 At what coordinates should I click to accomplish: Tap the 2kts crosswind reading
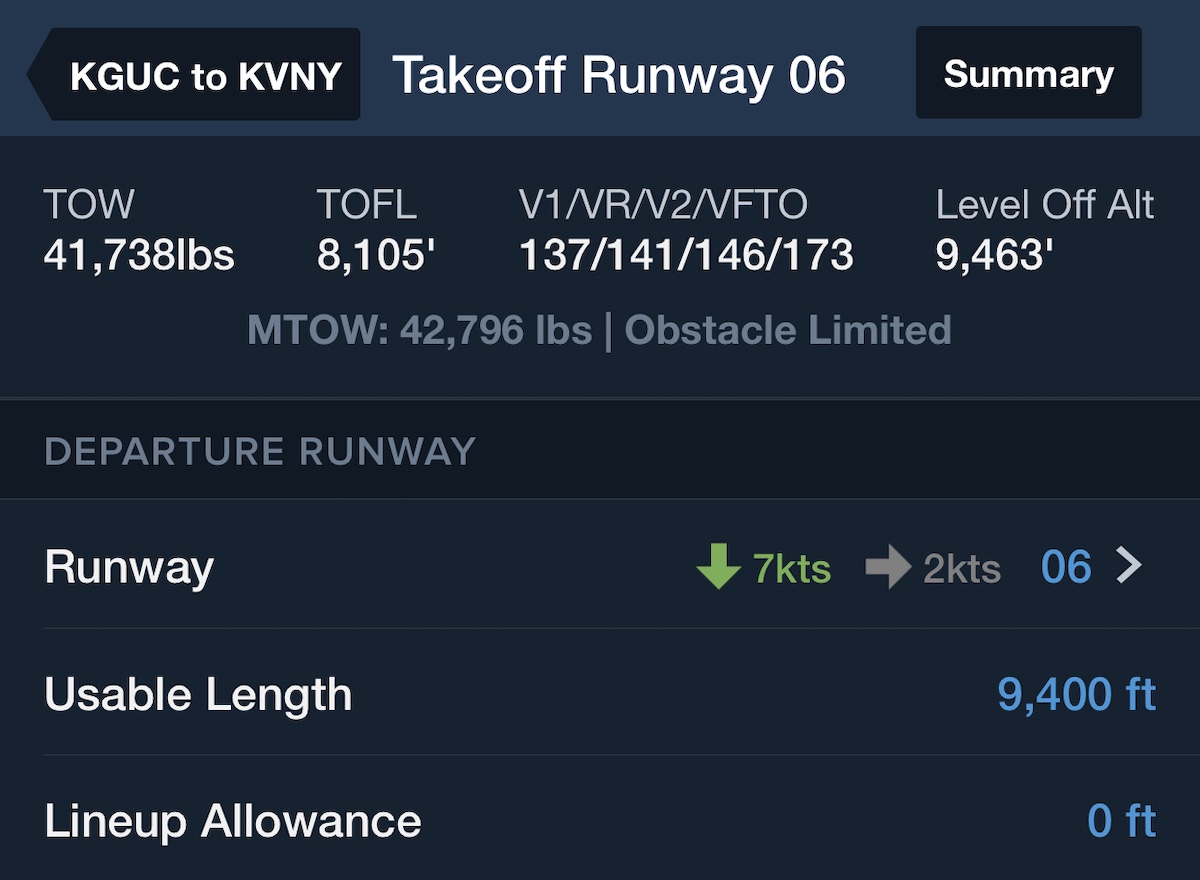pos(962,568)
